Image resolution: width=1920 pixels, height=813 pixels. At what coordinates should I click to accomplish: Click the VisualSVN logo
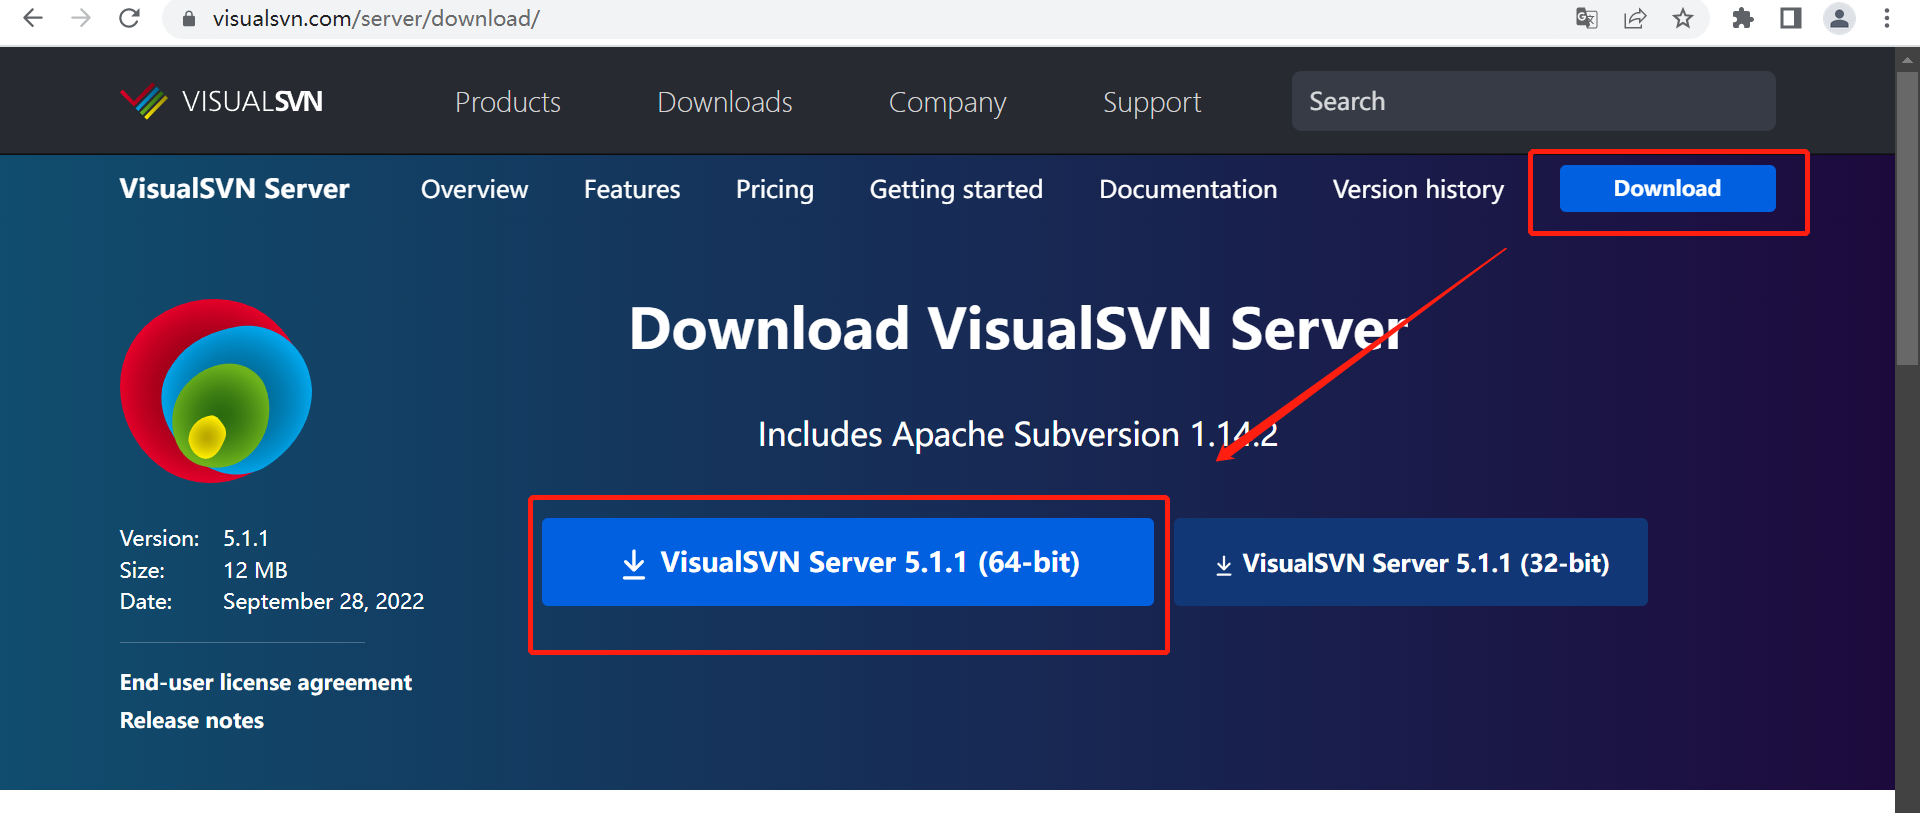click(221, 101)
